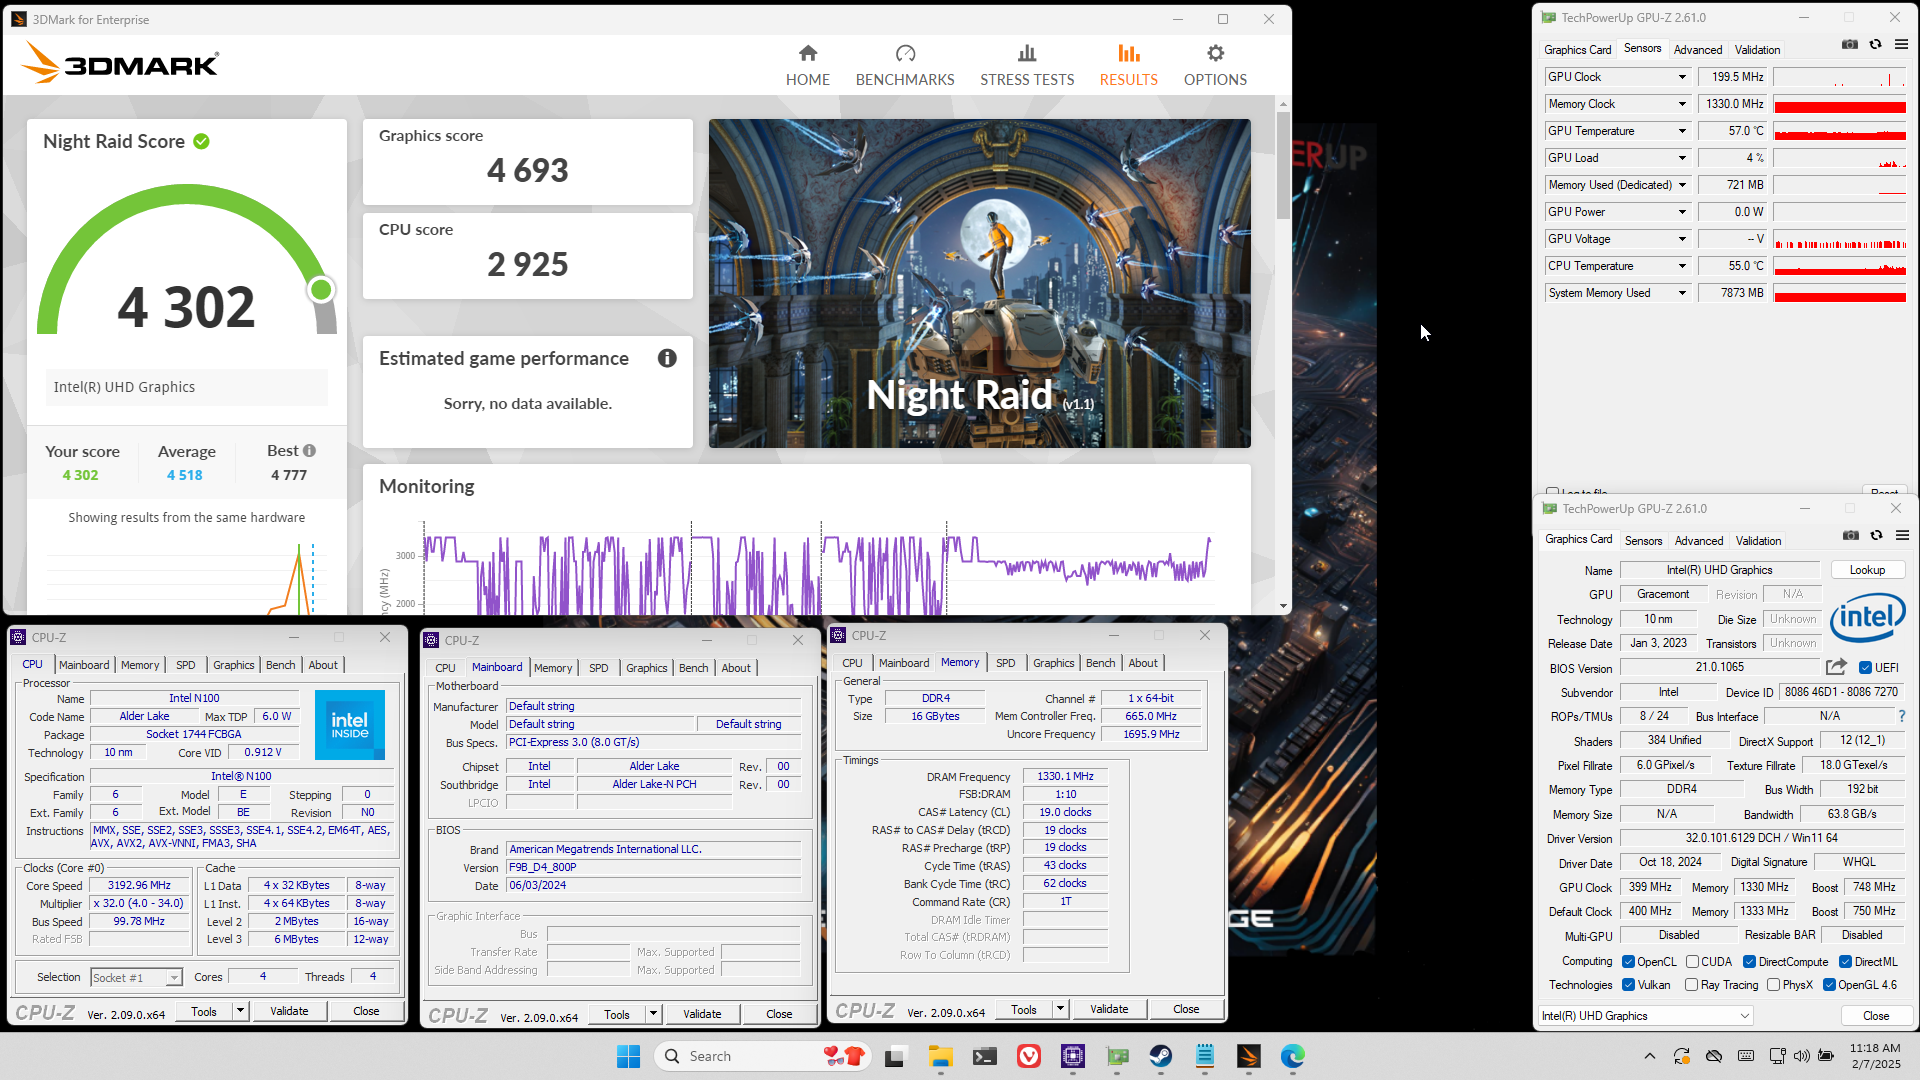
Task: Open the RESULTS page in 3DMark
Action: pos(1129,65)
